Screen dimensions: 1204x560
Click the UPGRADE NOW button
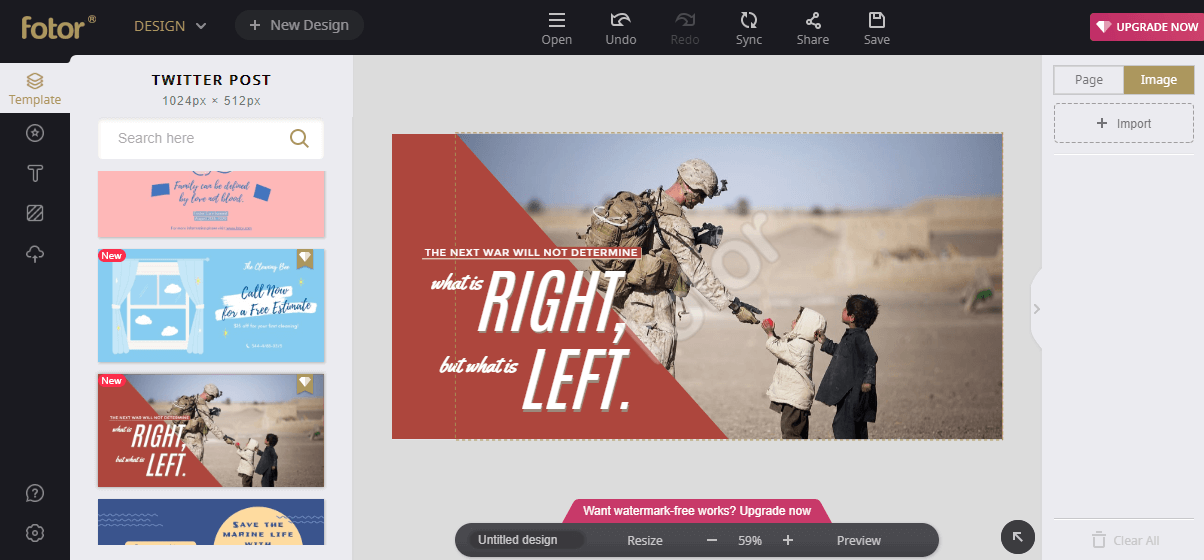point(1146,27)
